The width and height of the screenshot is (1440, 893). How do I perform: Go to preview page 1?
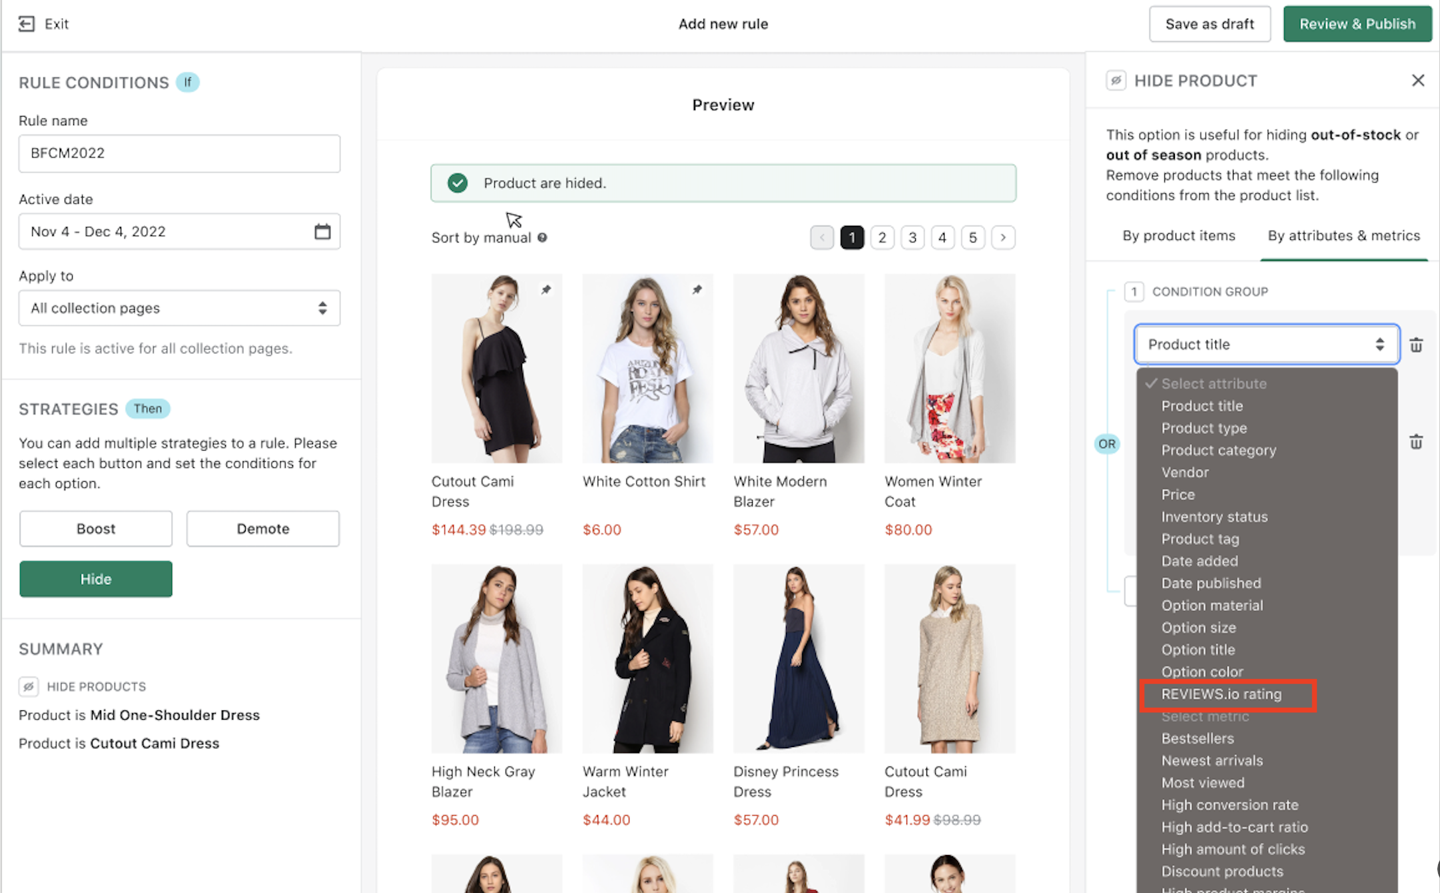(x=852, y=238)
